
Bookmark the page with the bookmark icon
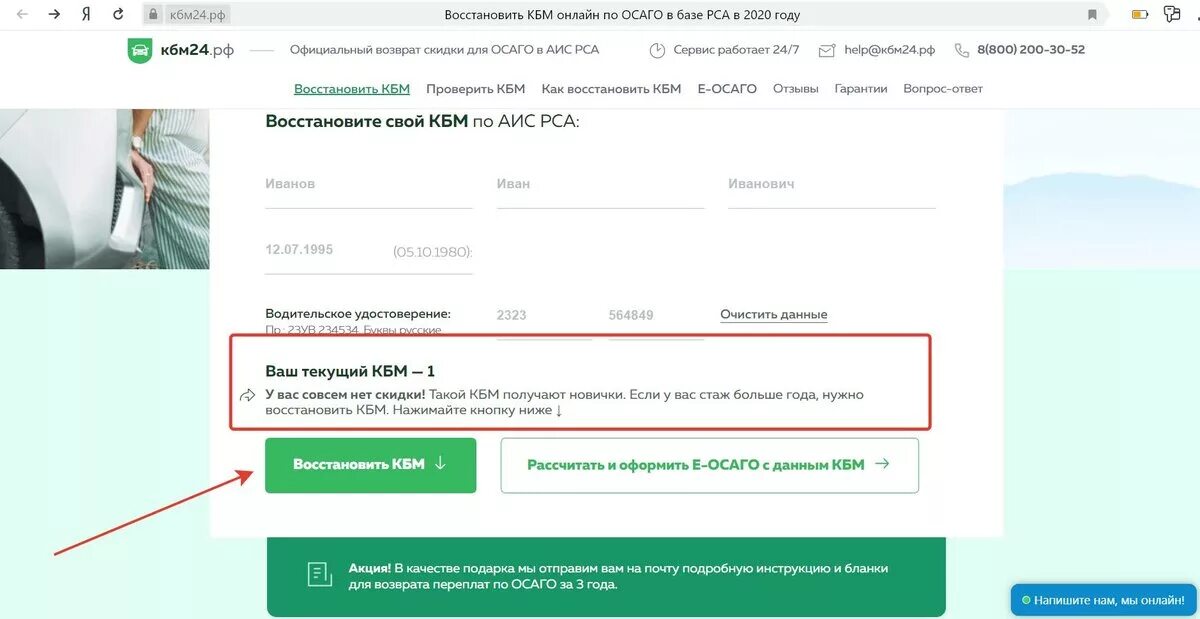[x=1092, y=15]
